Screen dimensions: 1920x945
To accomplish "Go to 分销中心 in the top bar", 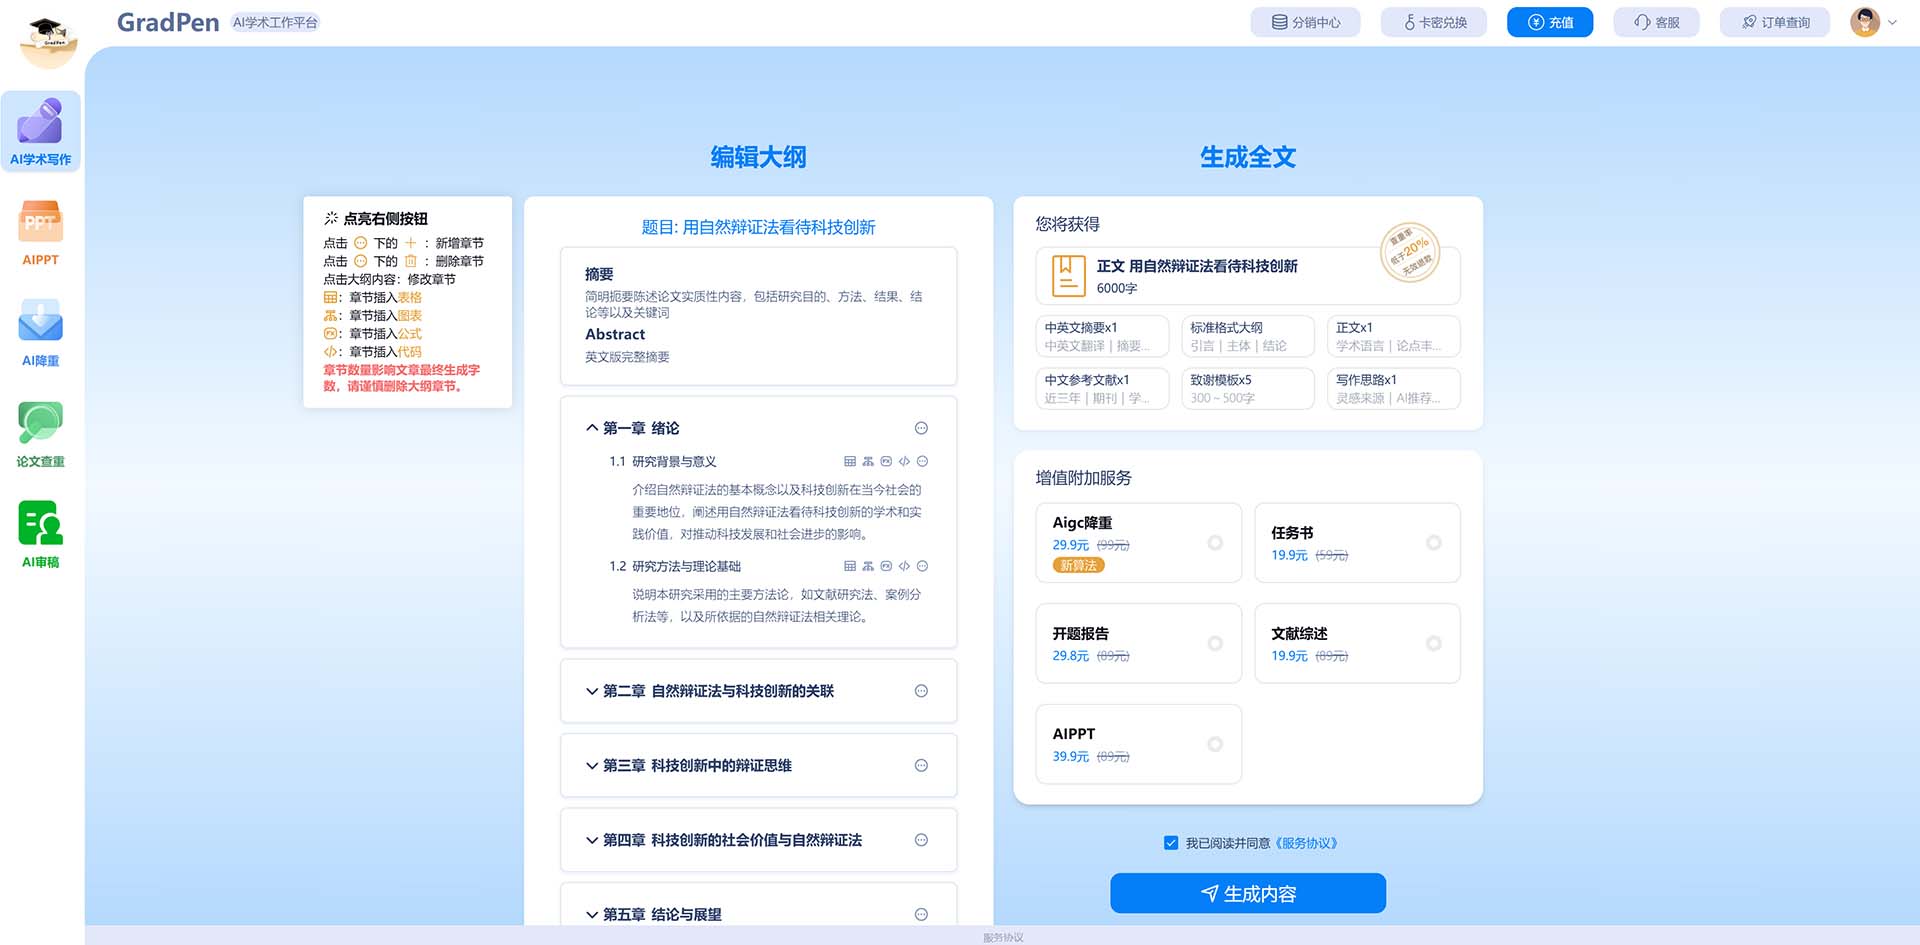I will (x=1305, y=22).
